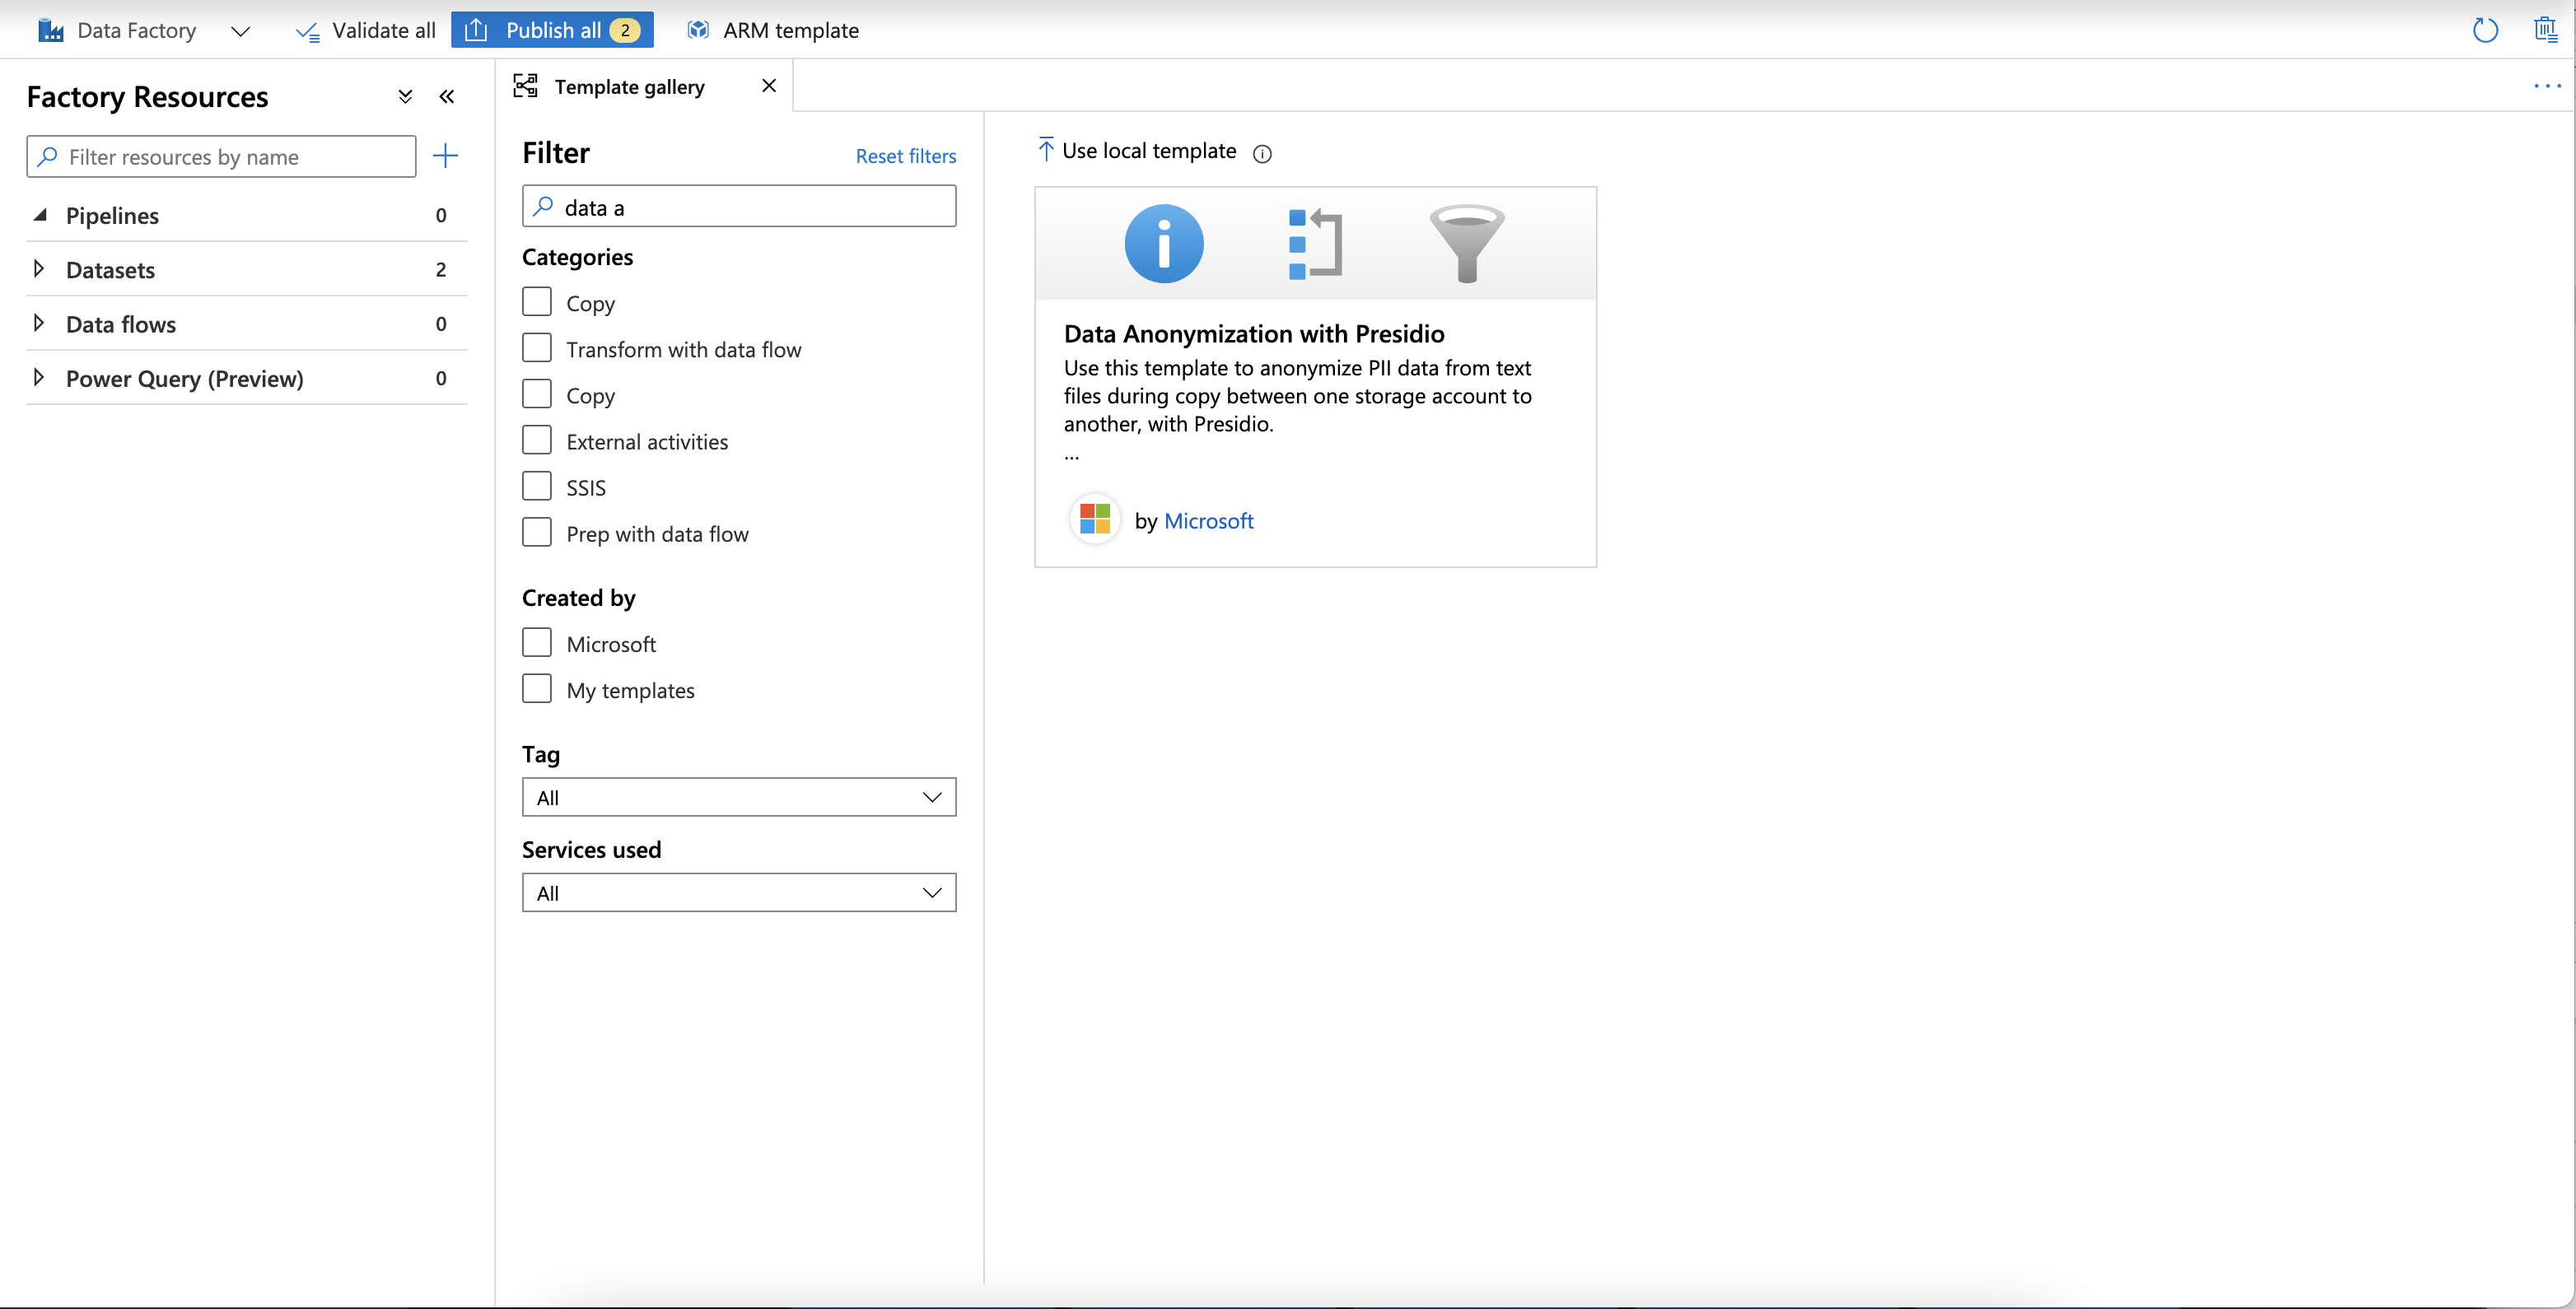Switch to the Template gallery tab
This screenshot has height=1309, width=2576.
629,86
